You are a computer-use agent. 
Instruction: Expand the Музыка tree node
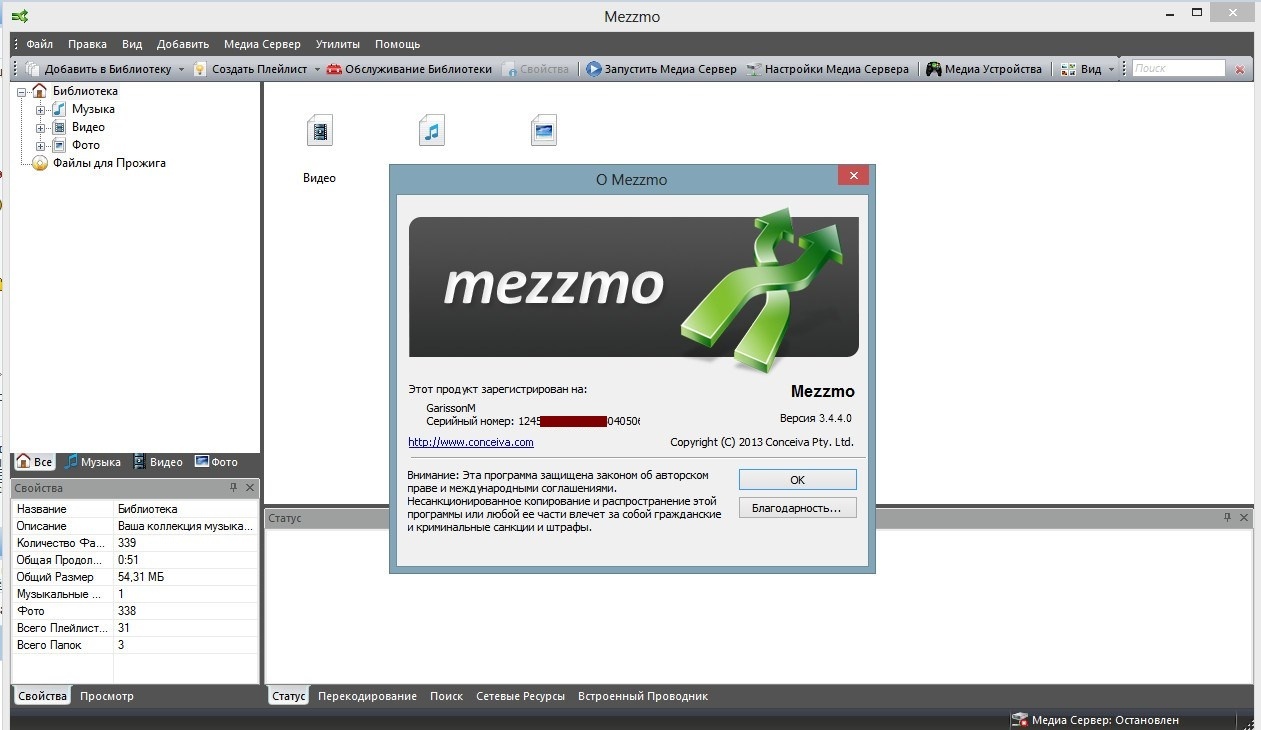pyautogui.click(x=41, y=109)
